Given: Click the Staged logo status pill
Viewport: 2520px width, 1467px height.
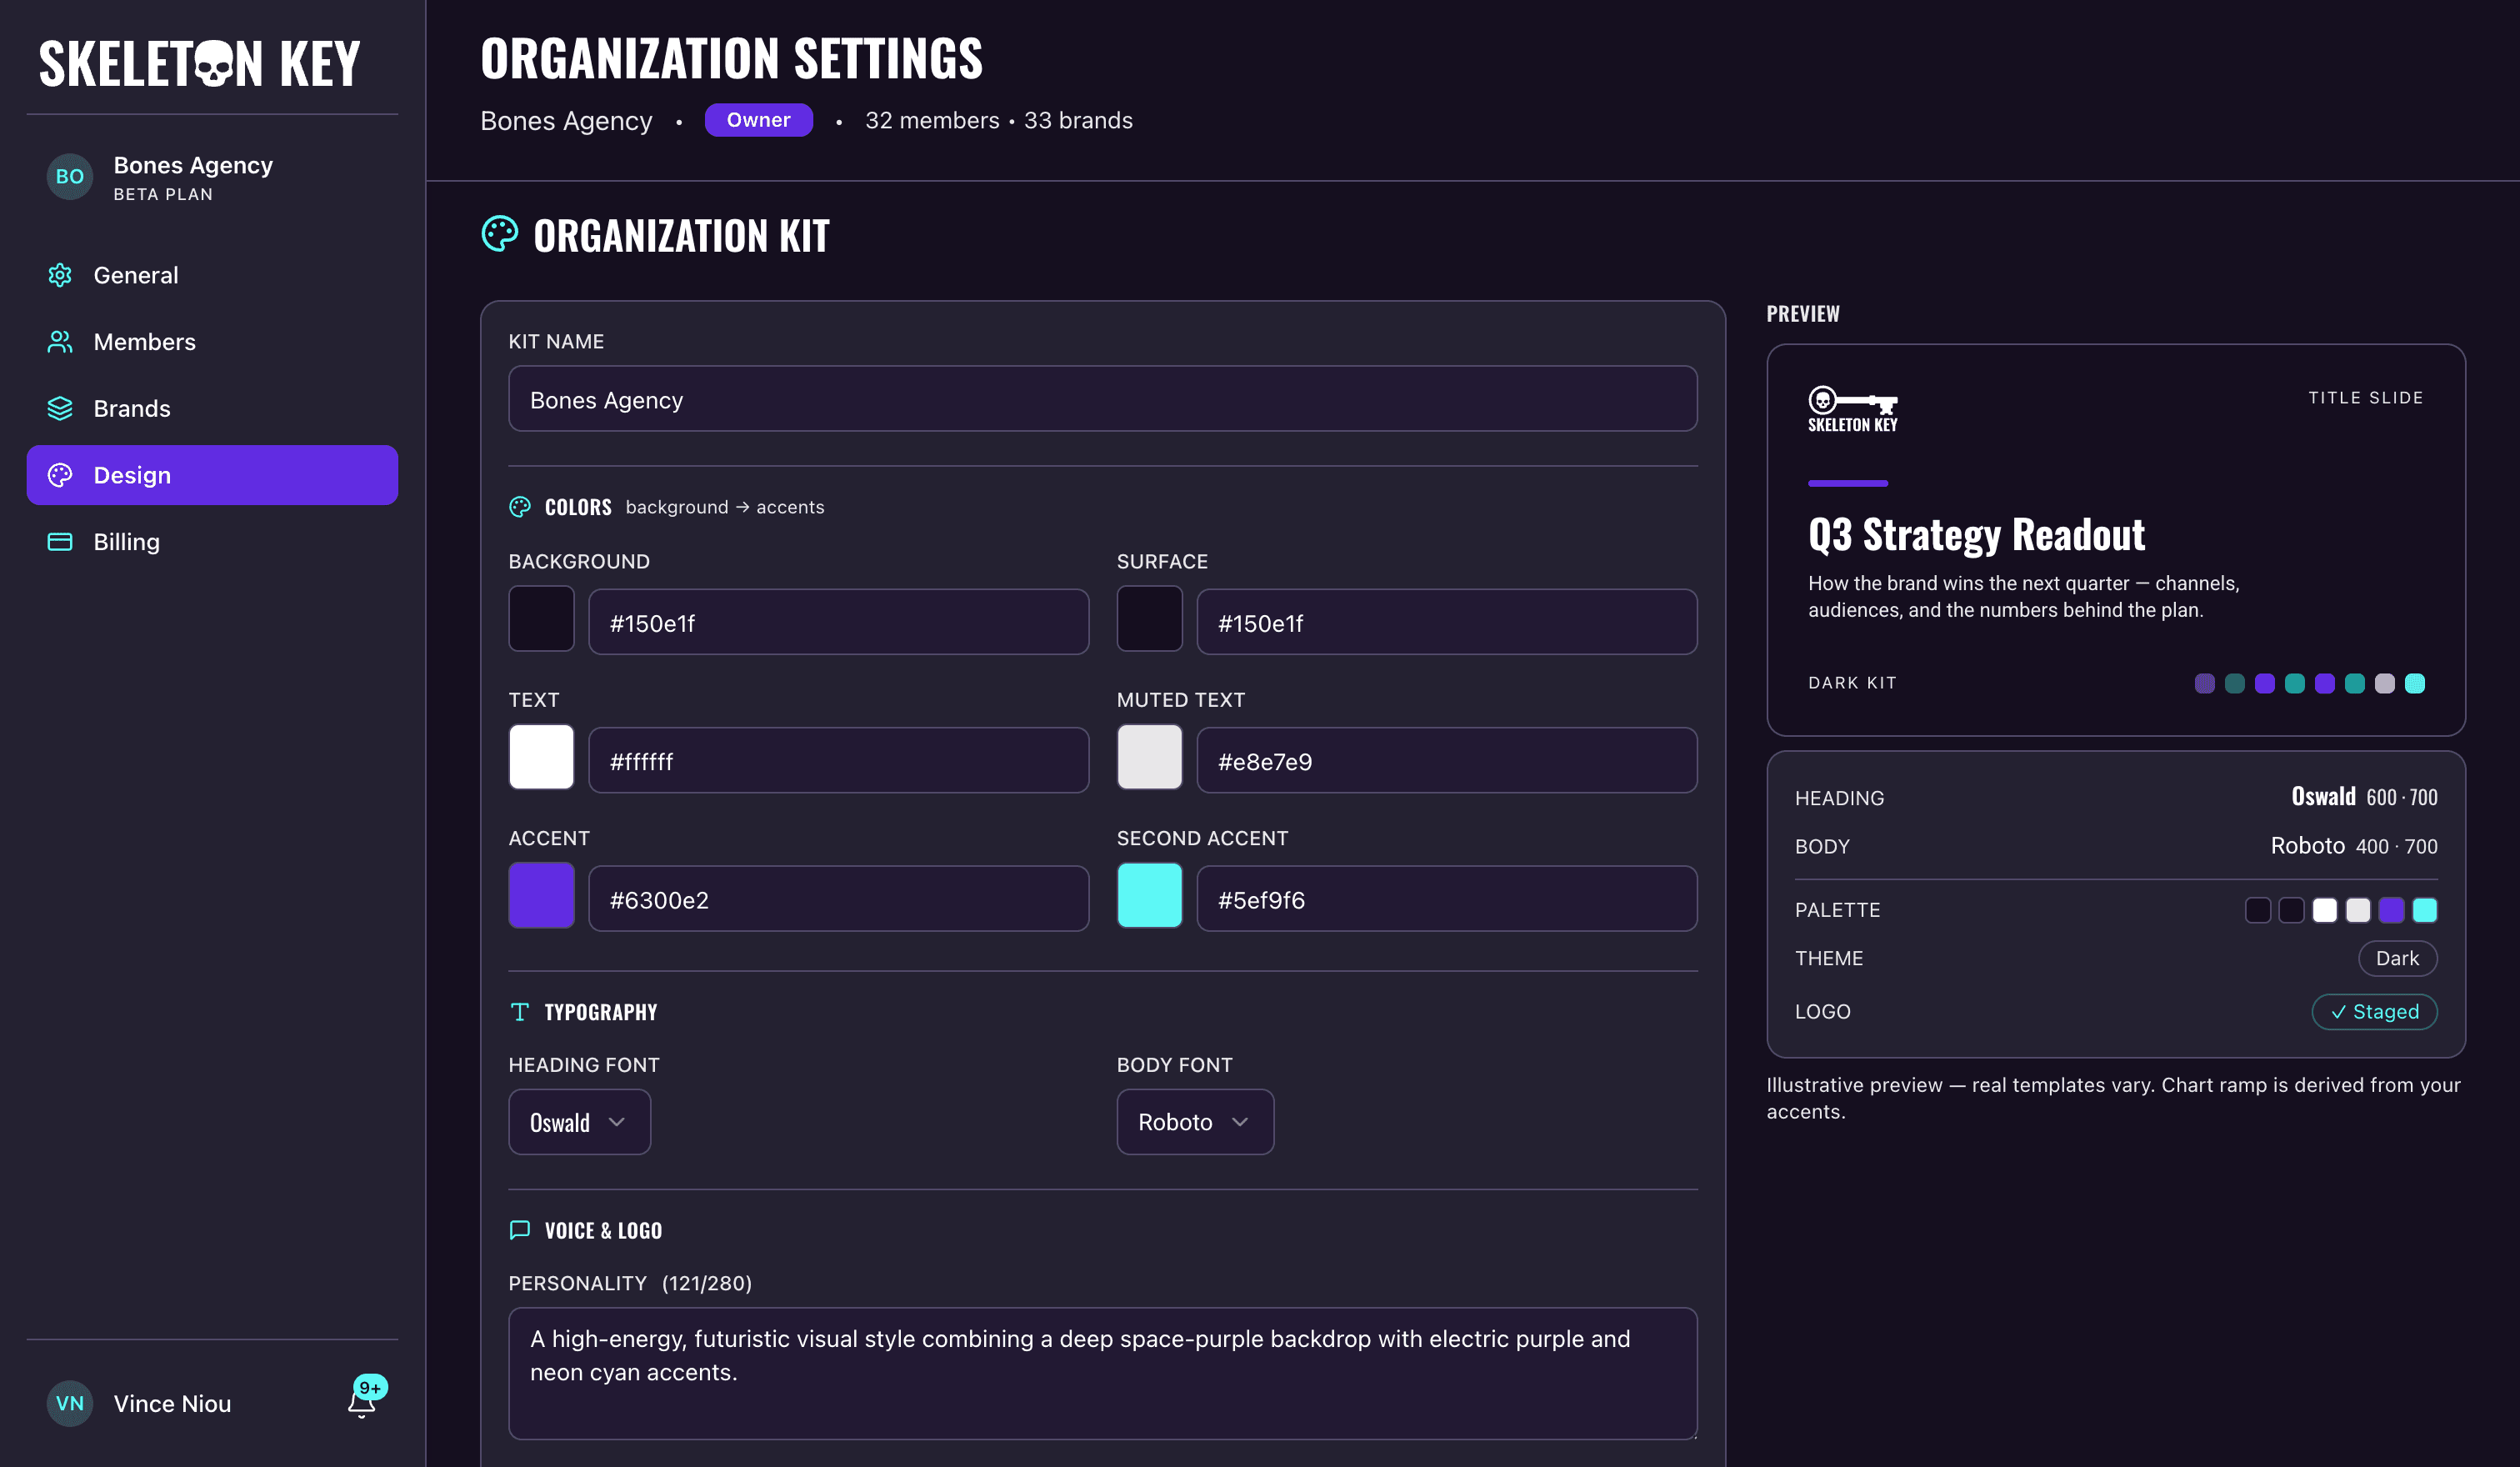Looking at the screenshot, I should pyautogui.click(x=2374, y=1012).
